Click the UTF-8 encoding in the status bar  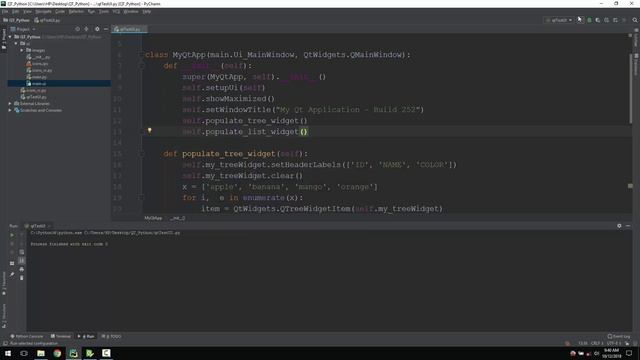(614, 343)
